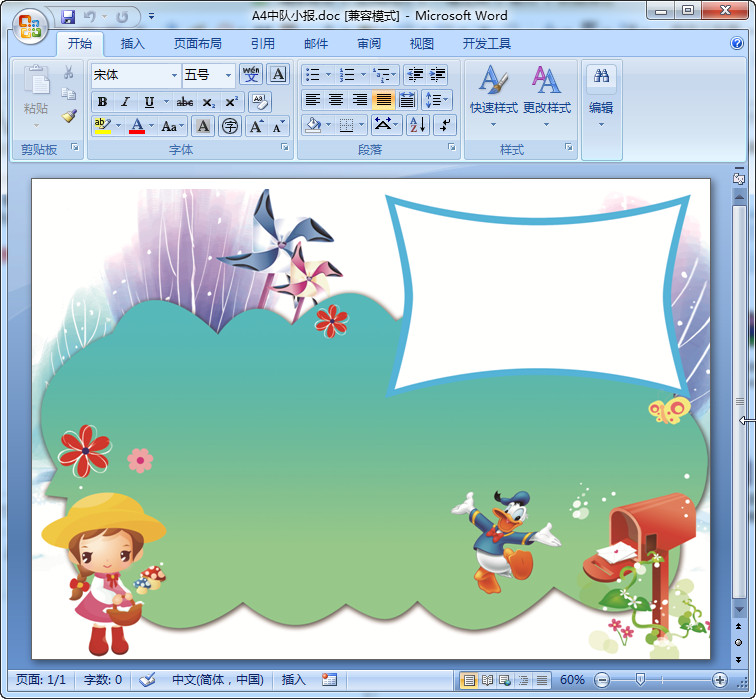Click the zoom slider handle
Viewport: 756px width, 699px height.
click(640, 680)
